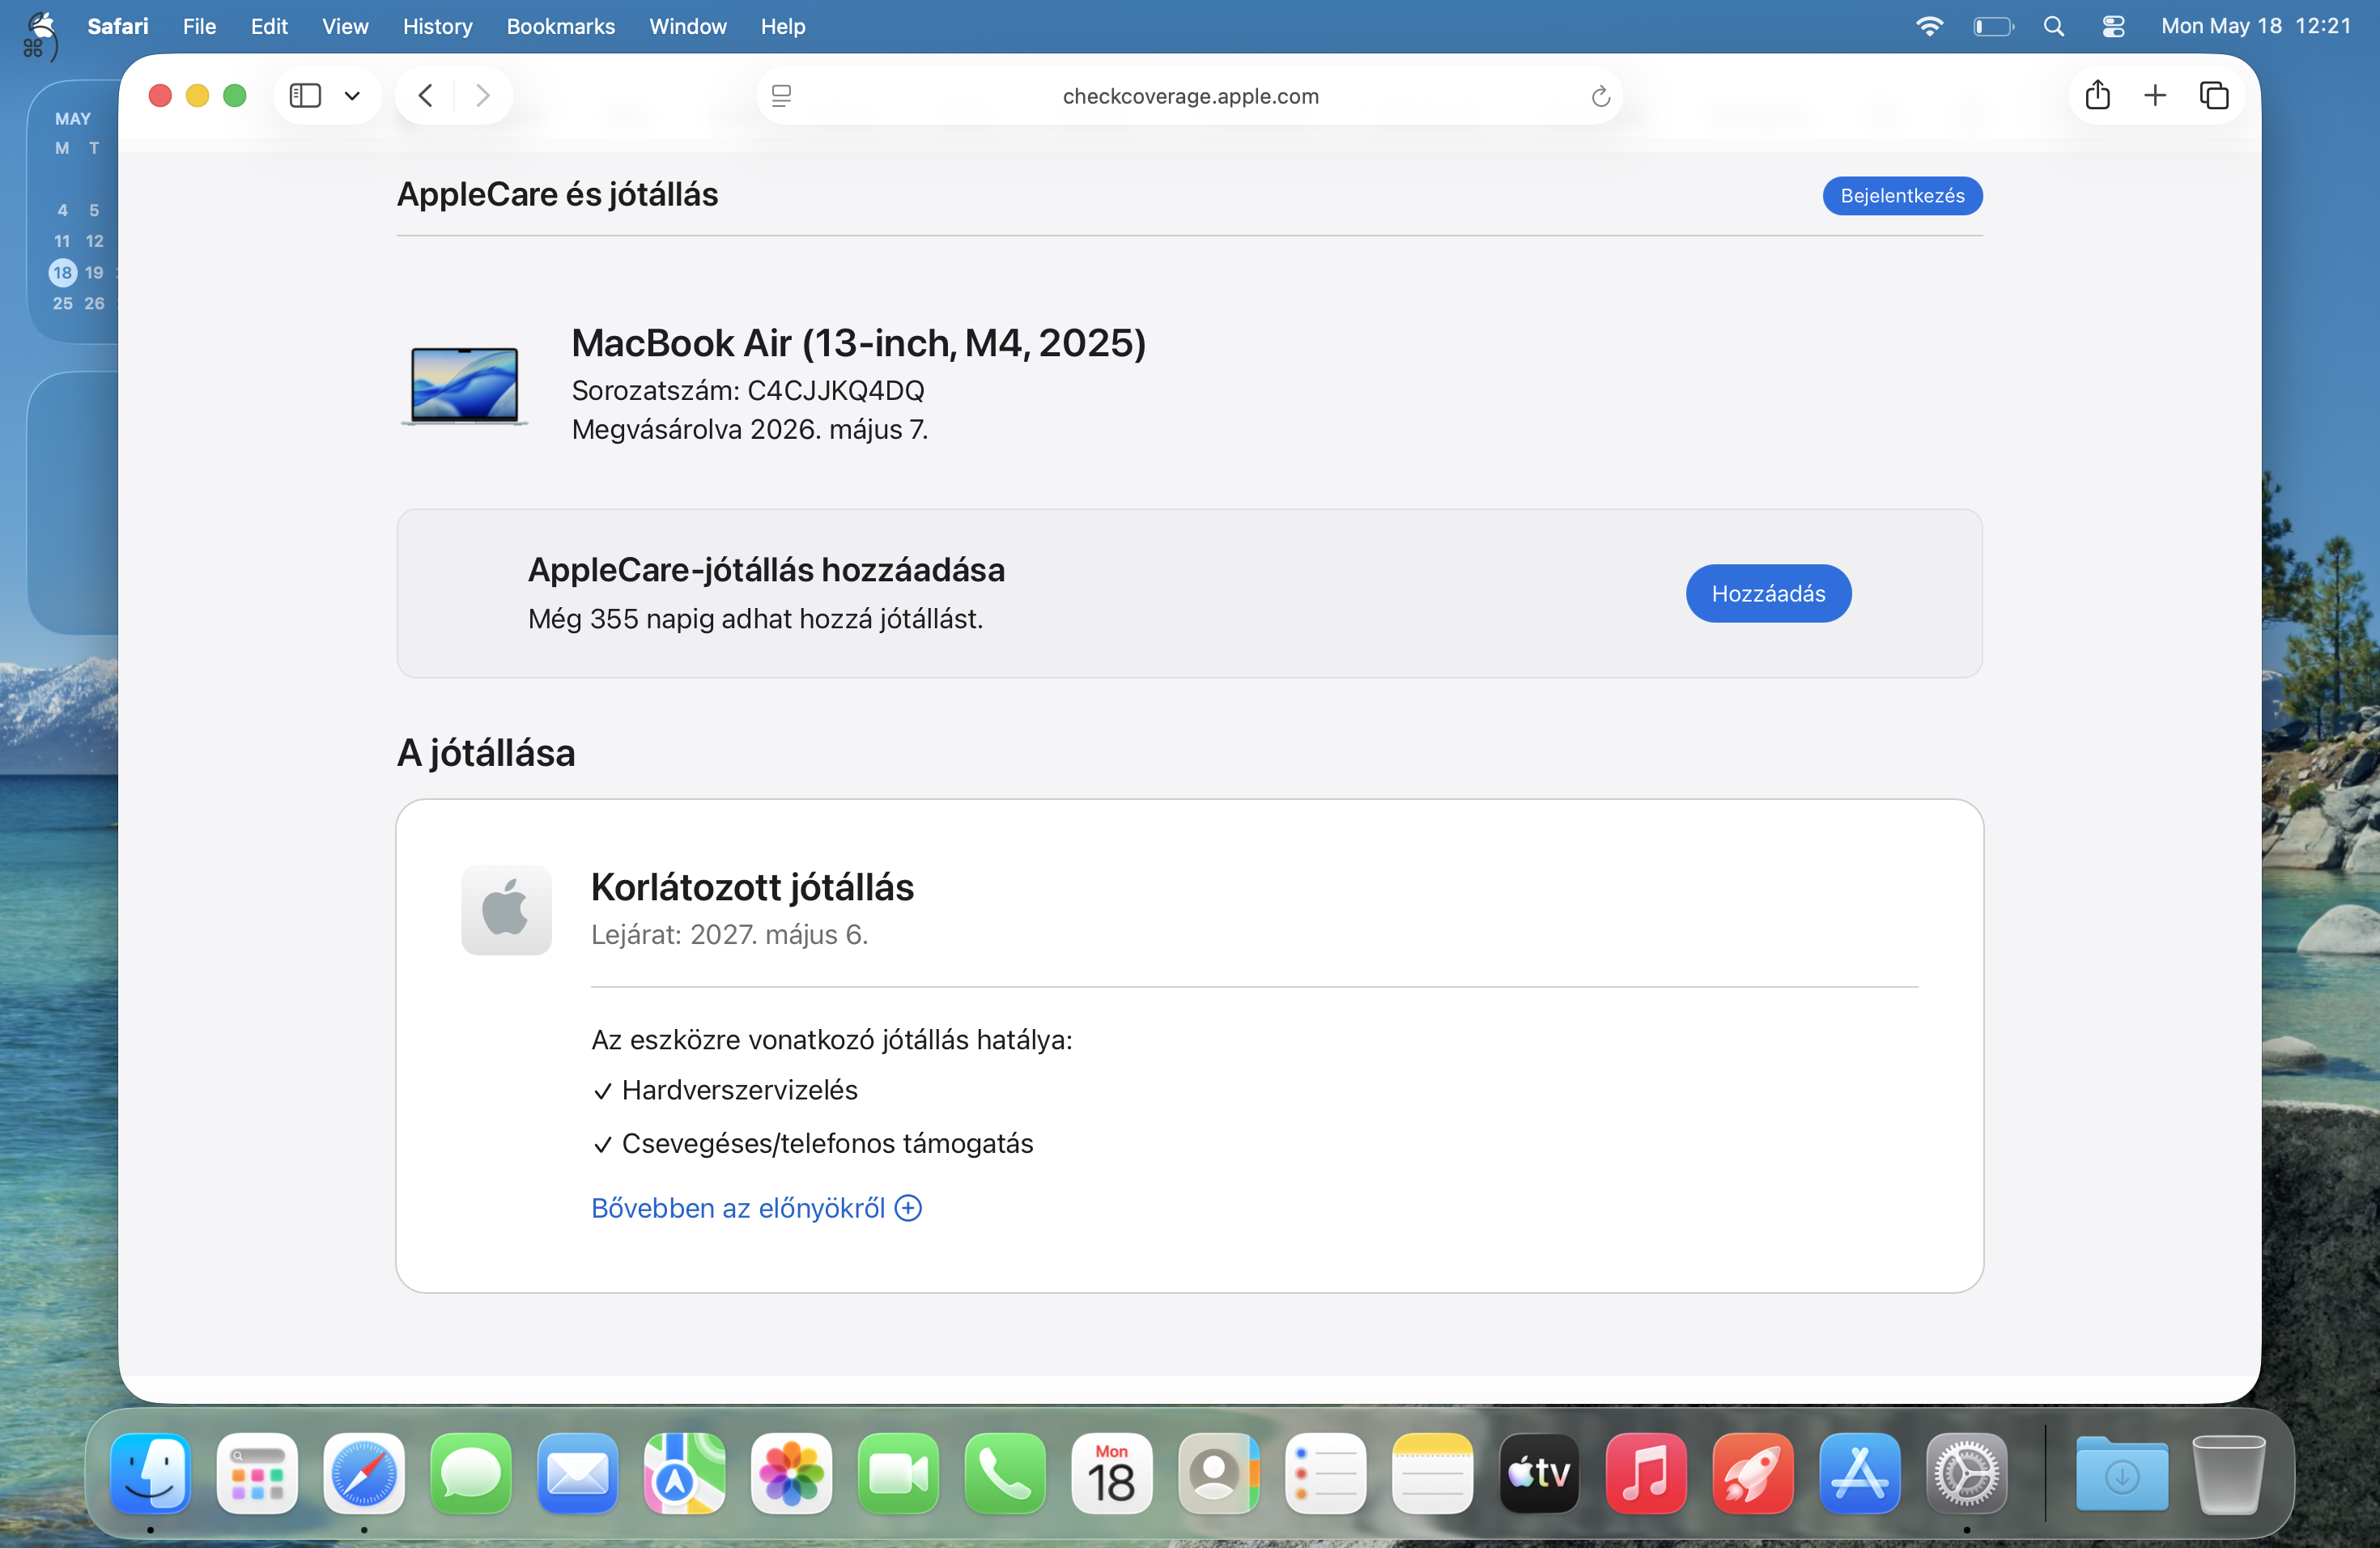2380x1548 pixels.
Task: Open Music from the Dock
Action: coord(1646,1474)
